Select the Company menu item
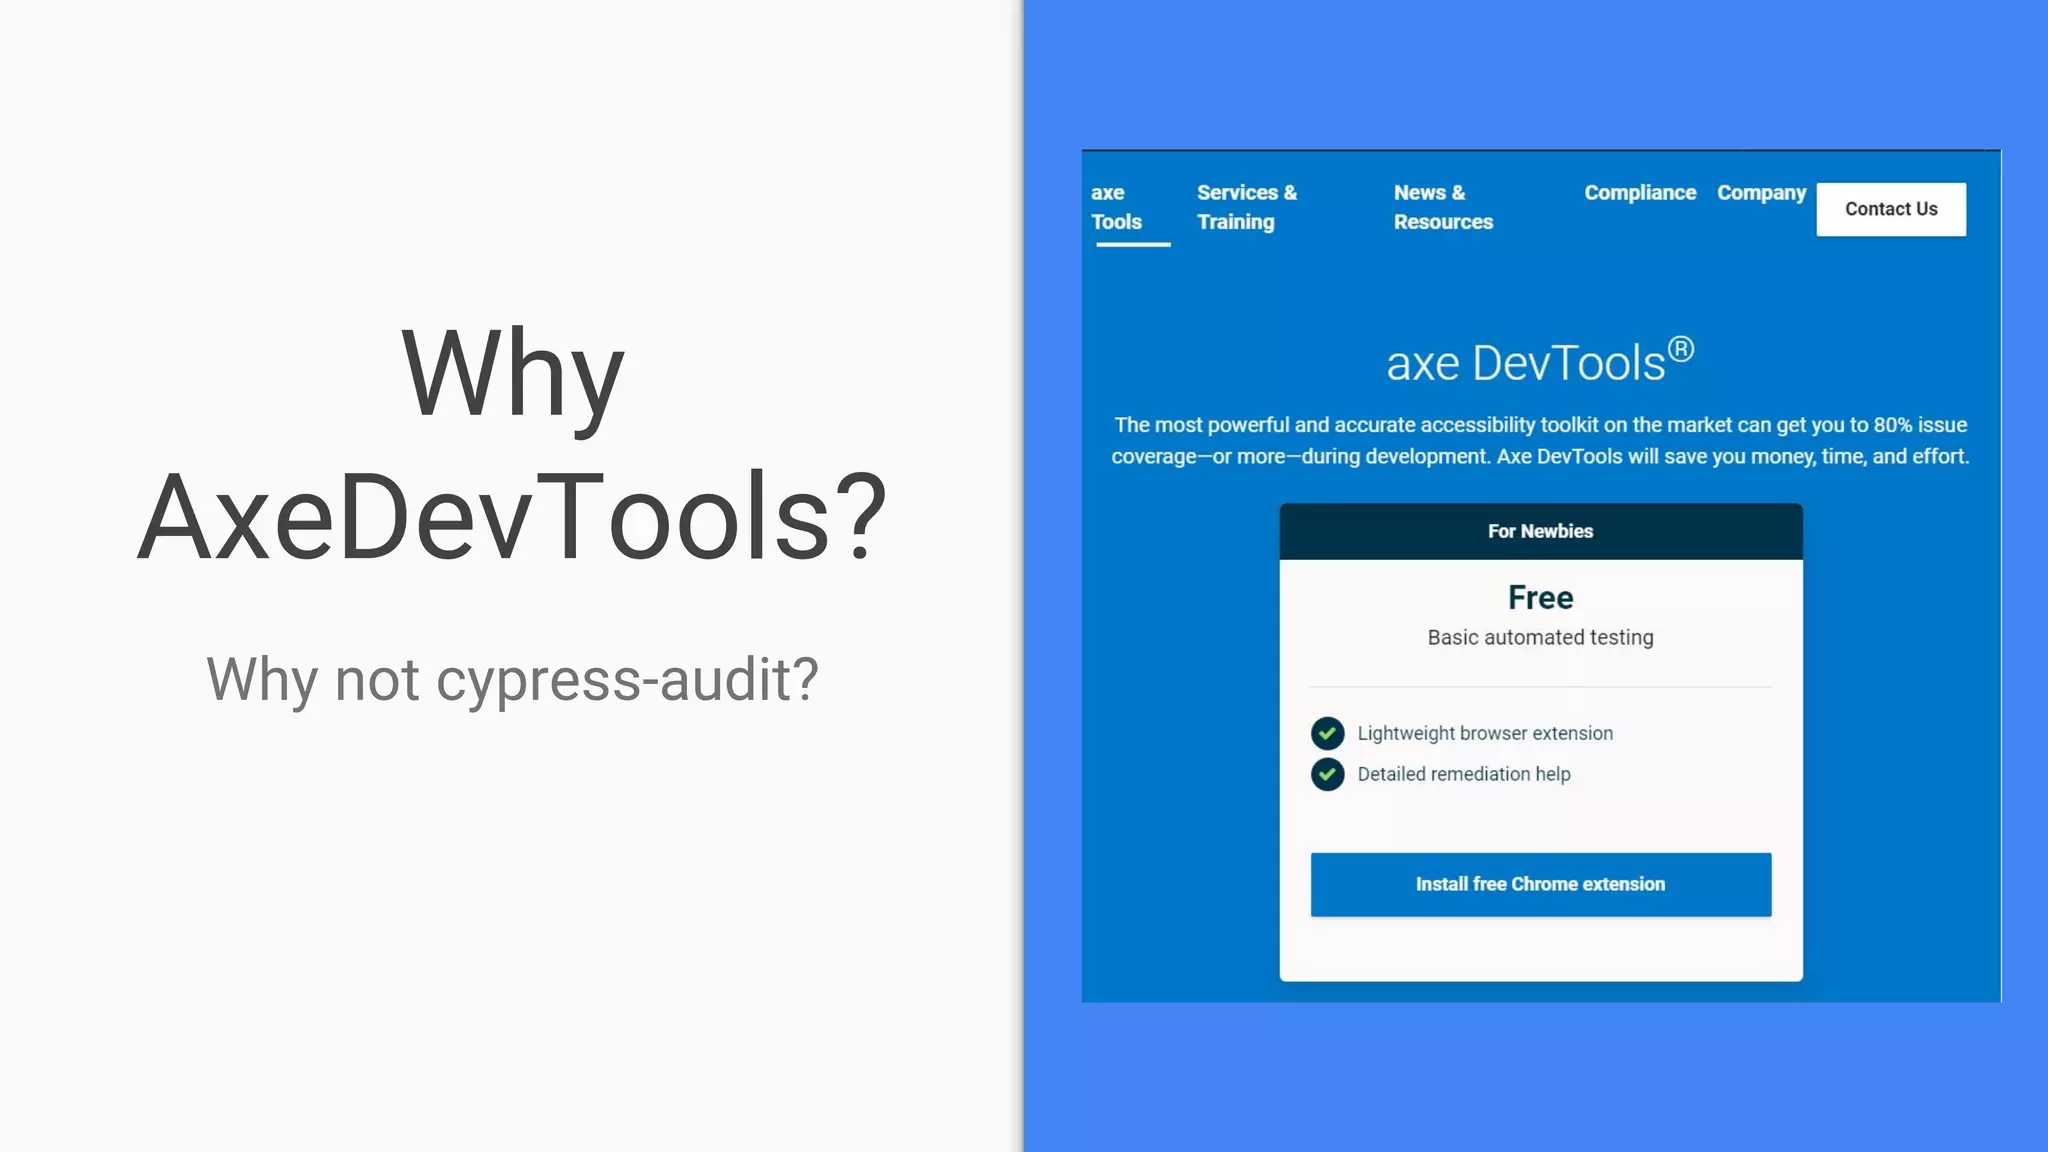Image resolution: width=2048 pixels, height=1152 pixels. pyautogui.click(x=1761, y=193)
